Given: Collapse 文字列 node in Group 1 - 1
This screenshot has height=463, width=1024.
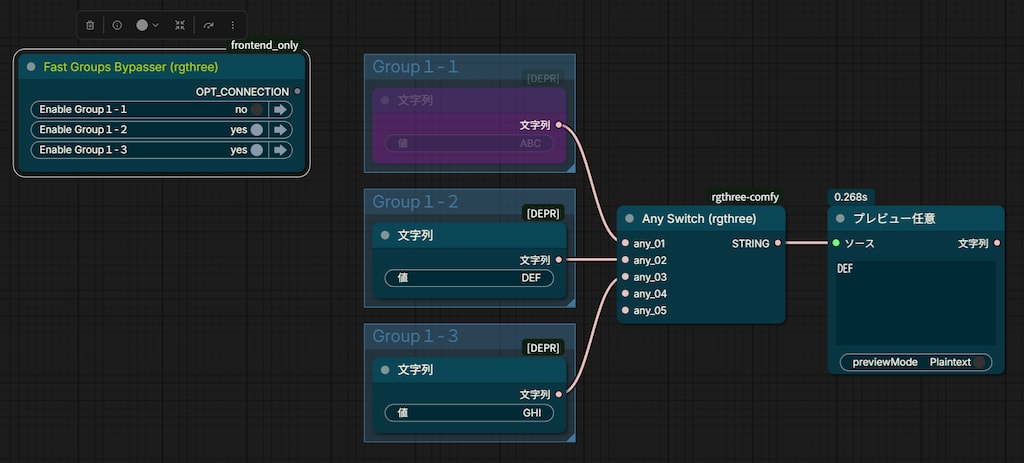Looking at the screenshot, I should tap(385, 101).
